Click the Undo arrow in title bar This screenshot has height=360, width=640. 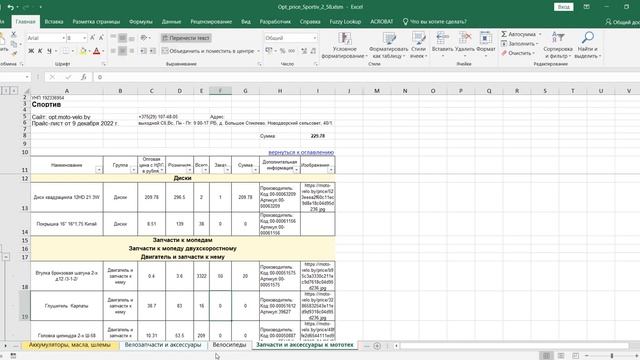11,7
